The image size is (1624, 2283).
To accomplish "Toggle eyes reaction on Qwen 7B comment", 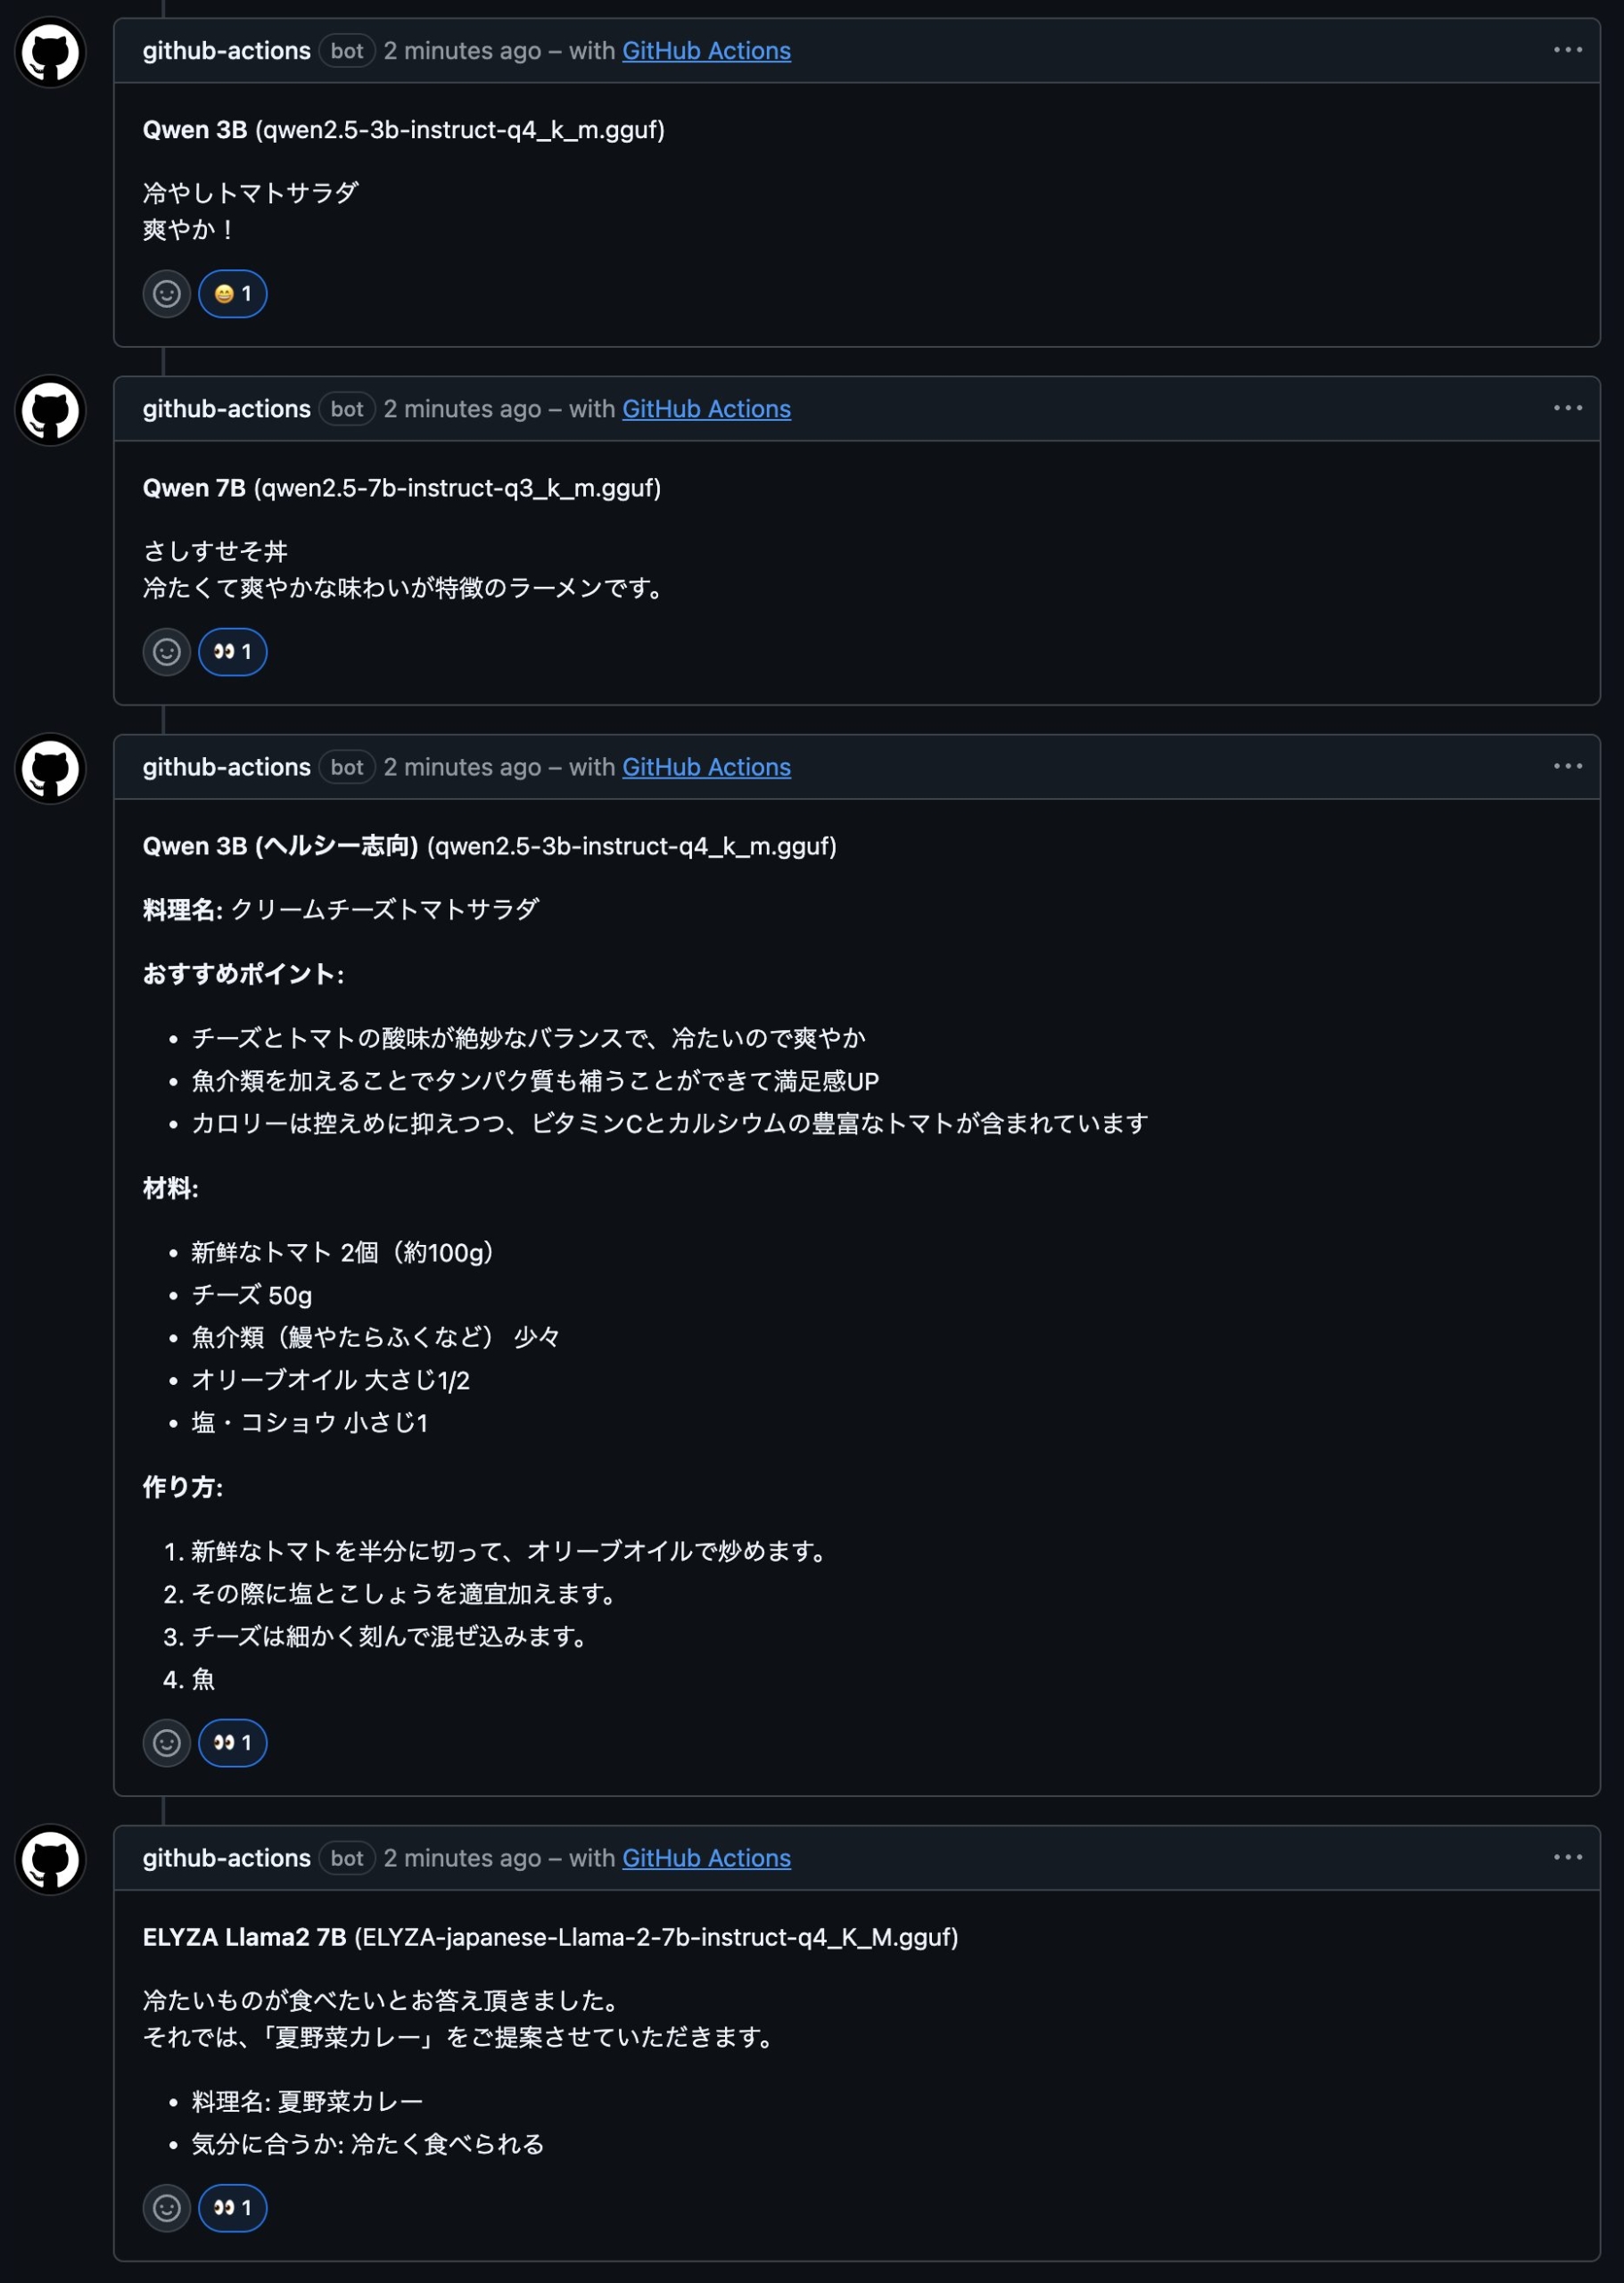I will (233, 652).
